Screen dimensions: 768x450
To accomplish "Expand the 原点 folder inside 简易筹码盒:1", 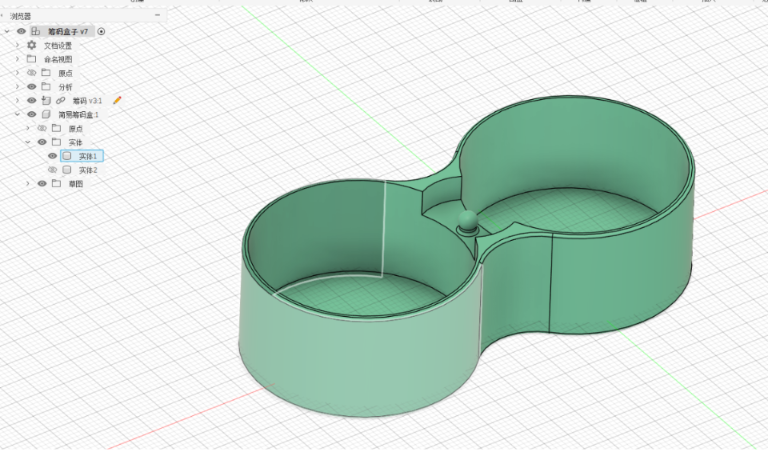I will pyautogui.click(x=28, y=128).
